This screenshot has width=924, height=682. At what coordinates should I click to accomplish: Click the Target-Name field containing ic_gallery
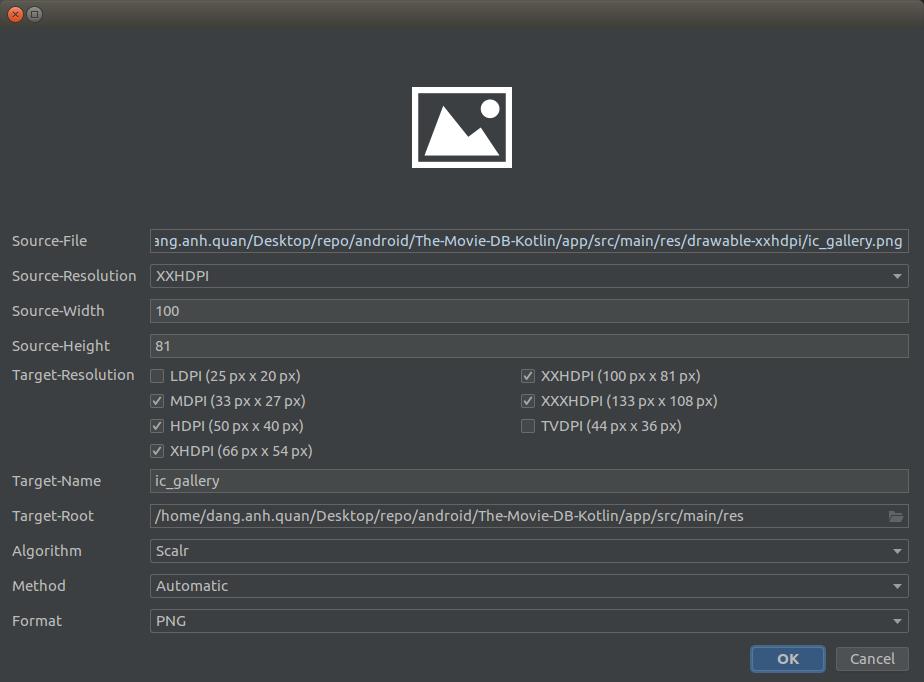(x=529, y=481)
